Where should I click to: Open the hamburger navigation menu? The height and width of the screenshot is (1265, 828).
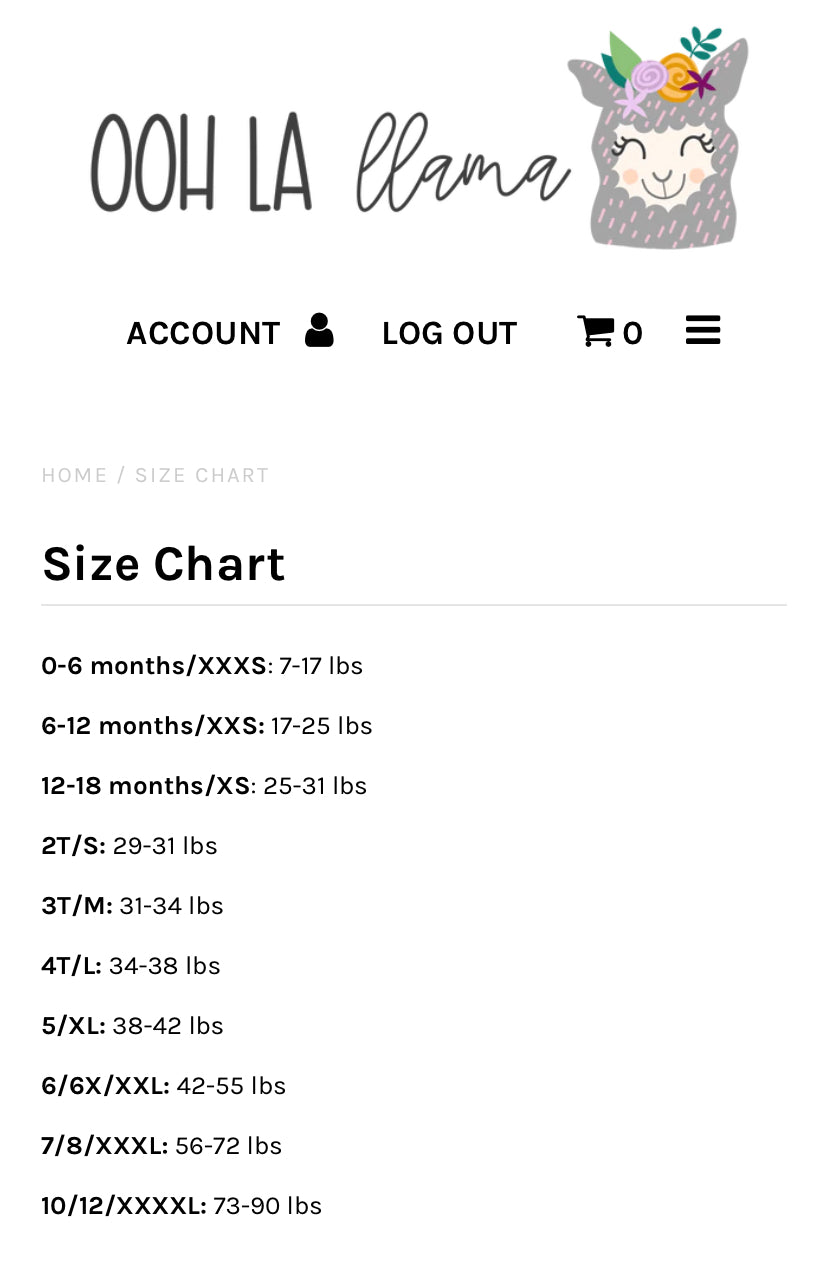(702, 331)
